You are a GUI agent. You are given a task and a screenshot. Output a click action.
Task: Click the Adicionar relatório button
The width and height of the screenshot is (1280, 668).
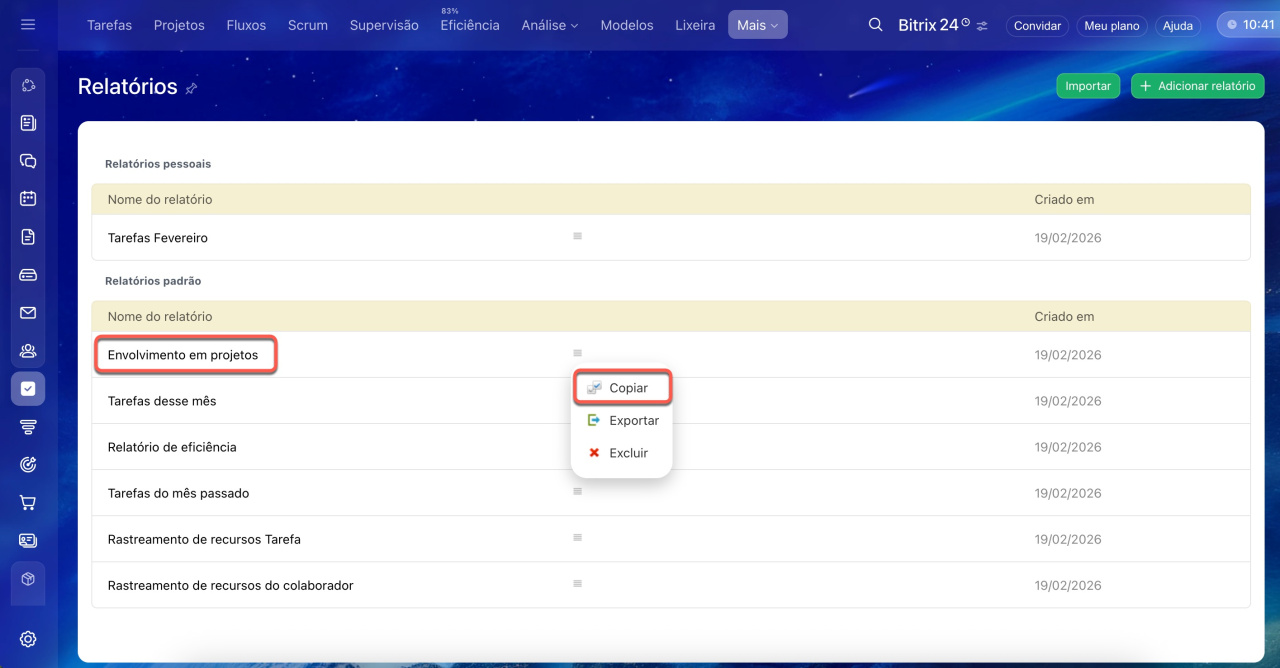click(x=1197, y=86)
